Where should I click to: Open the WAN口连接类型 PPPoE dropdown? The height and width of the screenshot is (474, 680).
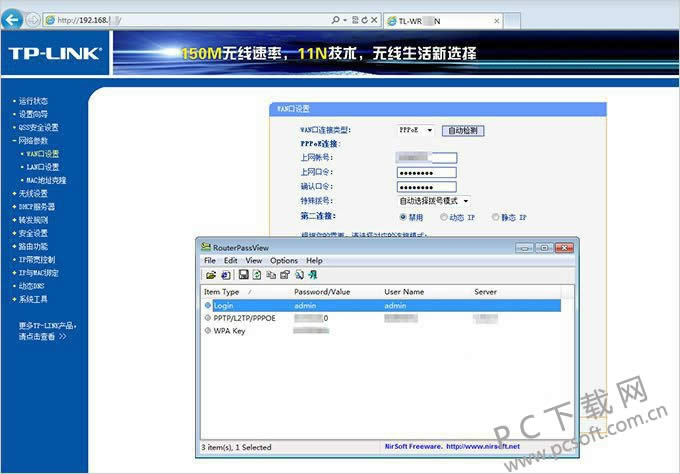[415, 130]
